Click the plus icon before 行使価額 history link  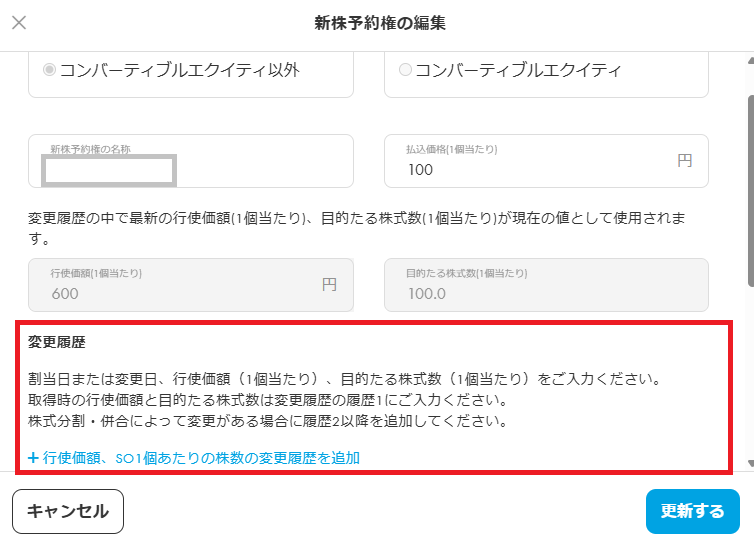point(33,458)
